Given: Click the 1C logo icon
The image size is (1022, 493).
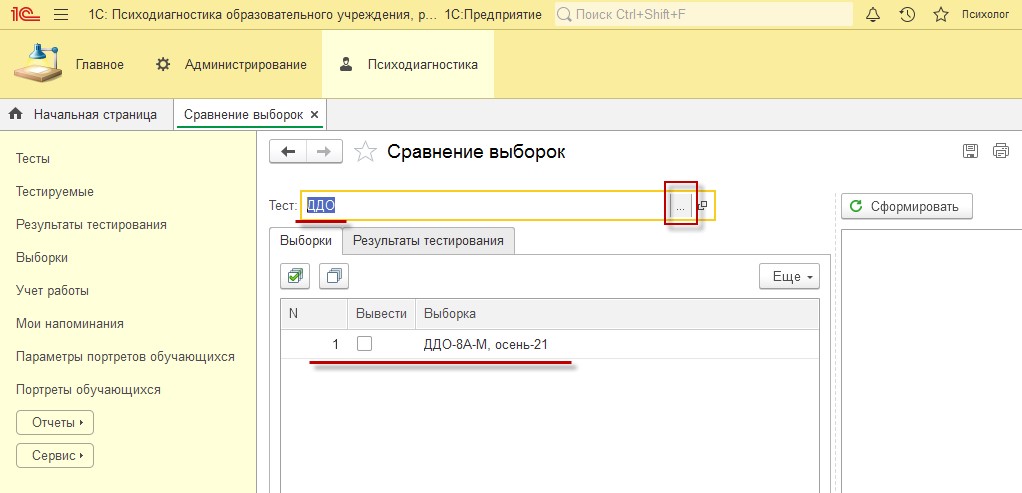Looking at the screenshot, I should pos(25,14).
